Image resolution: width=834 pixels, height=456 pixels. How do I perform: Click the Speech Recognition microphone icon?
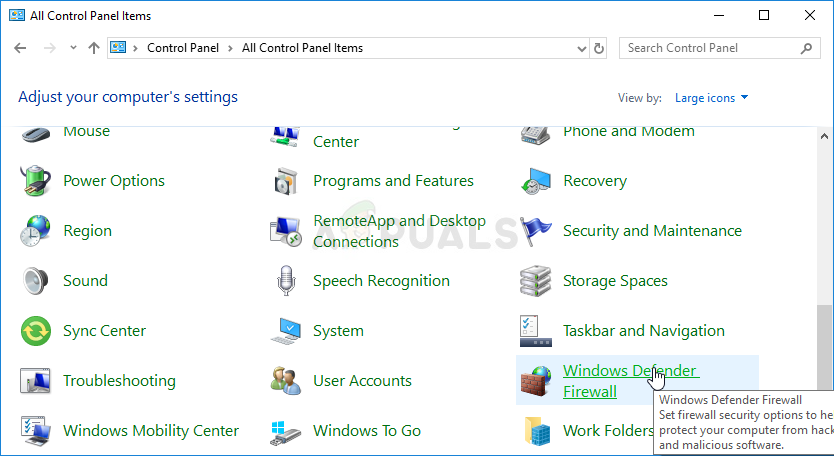tap(286, 281)
